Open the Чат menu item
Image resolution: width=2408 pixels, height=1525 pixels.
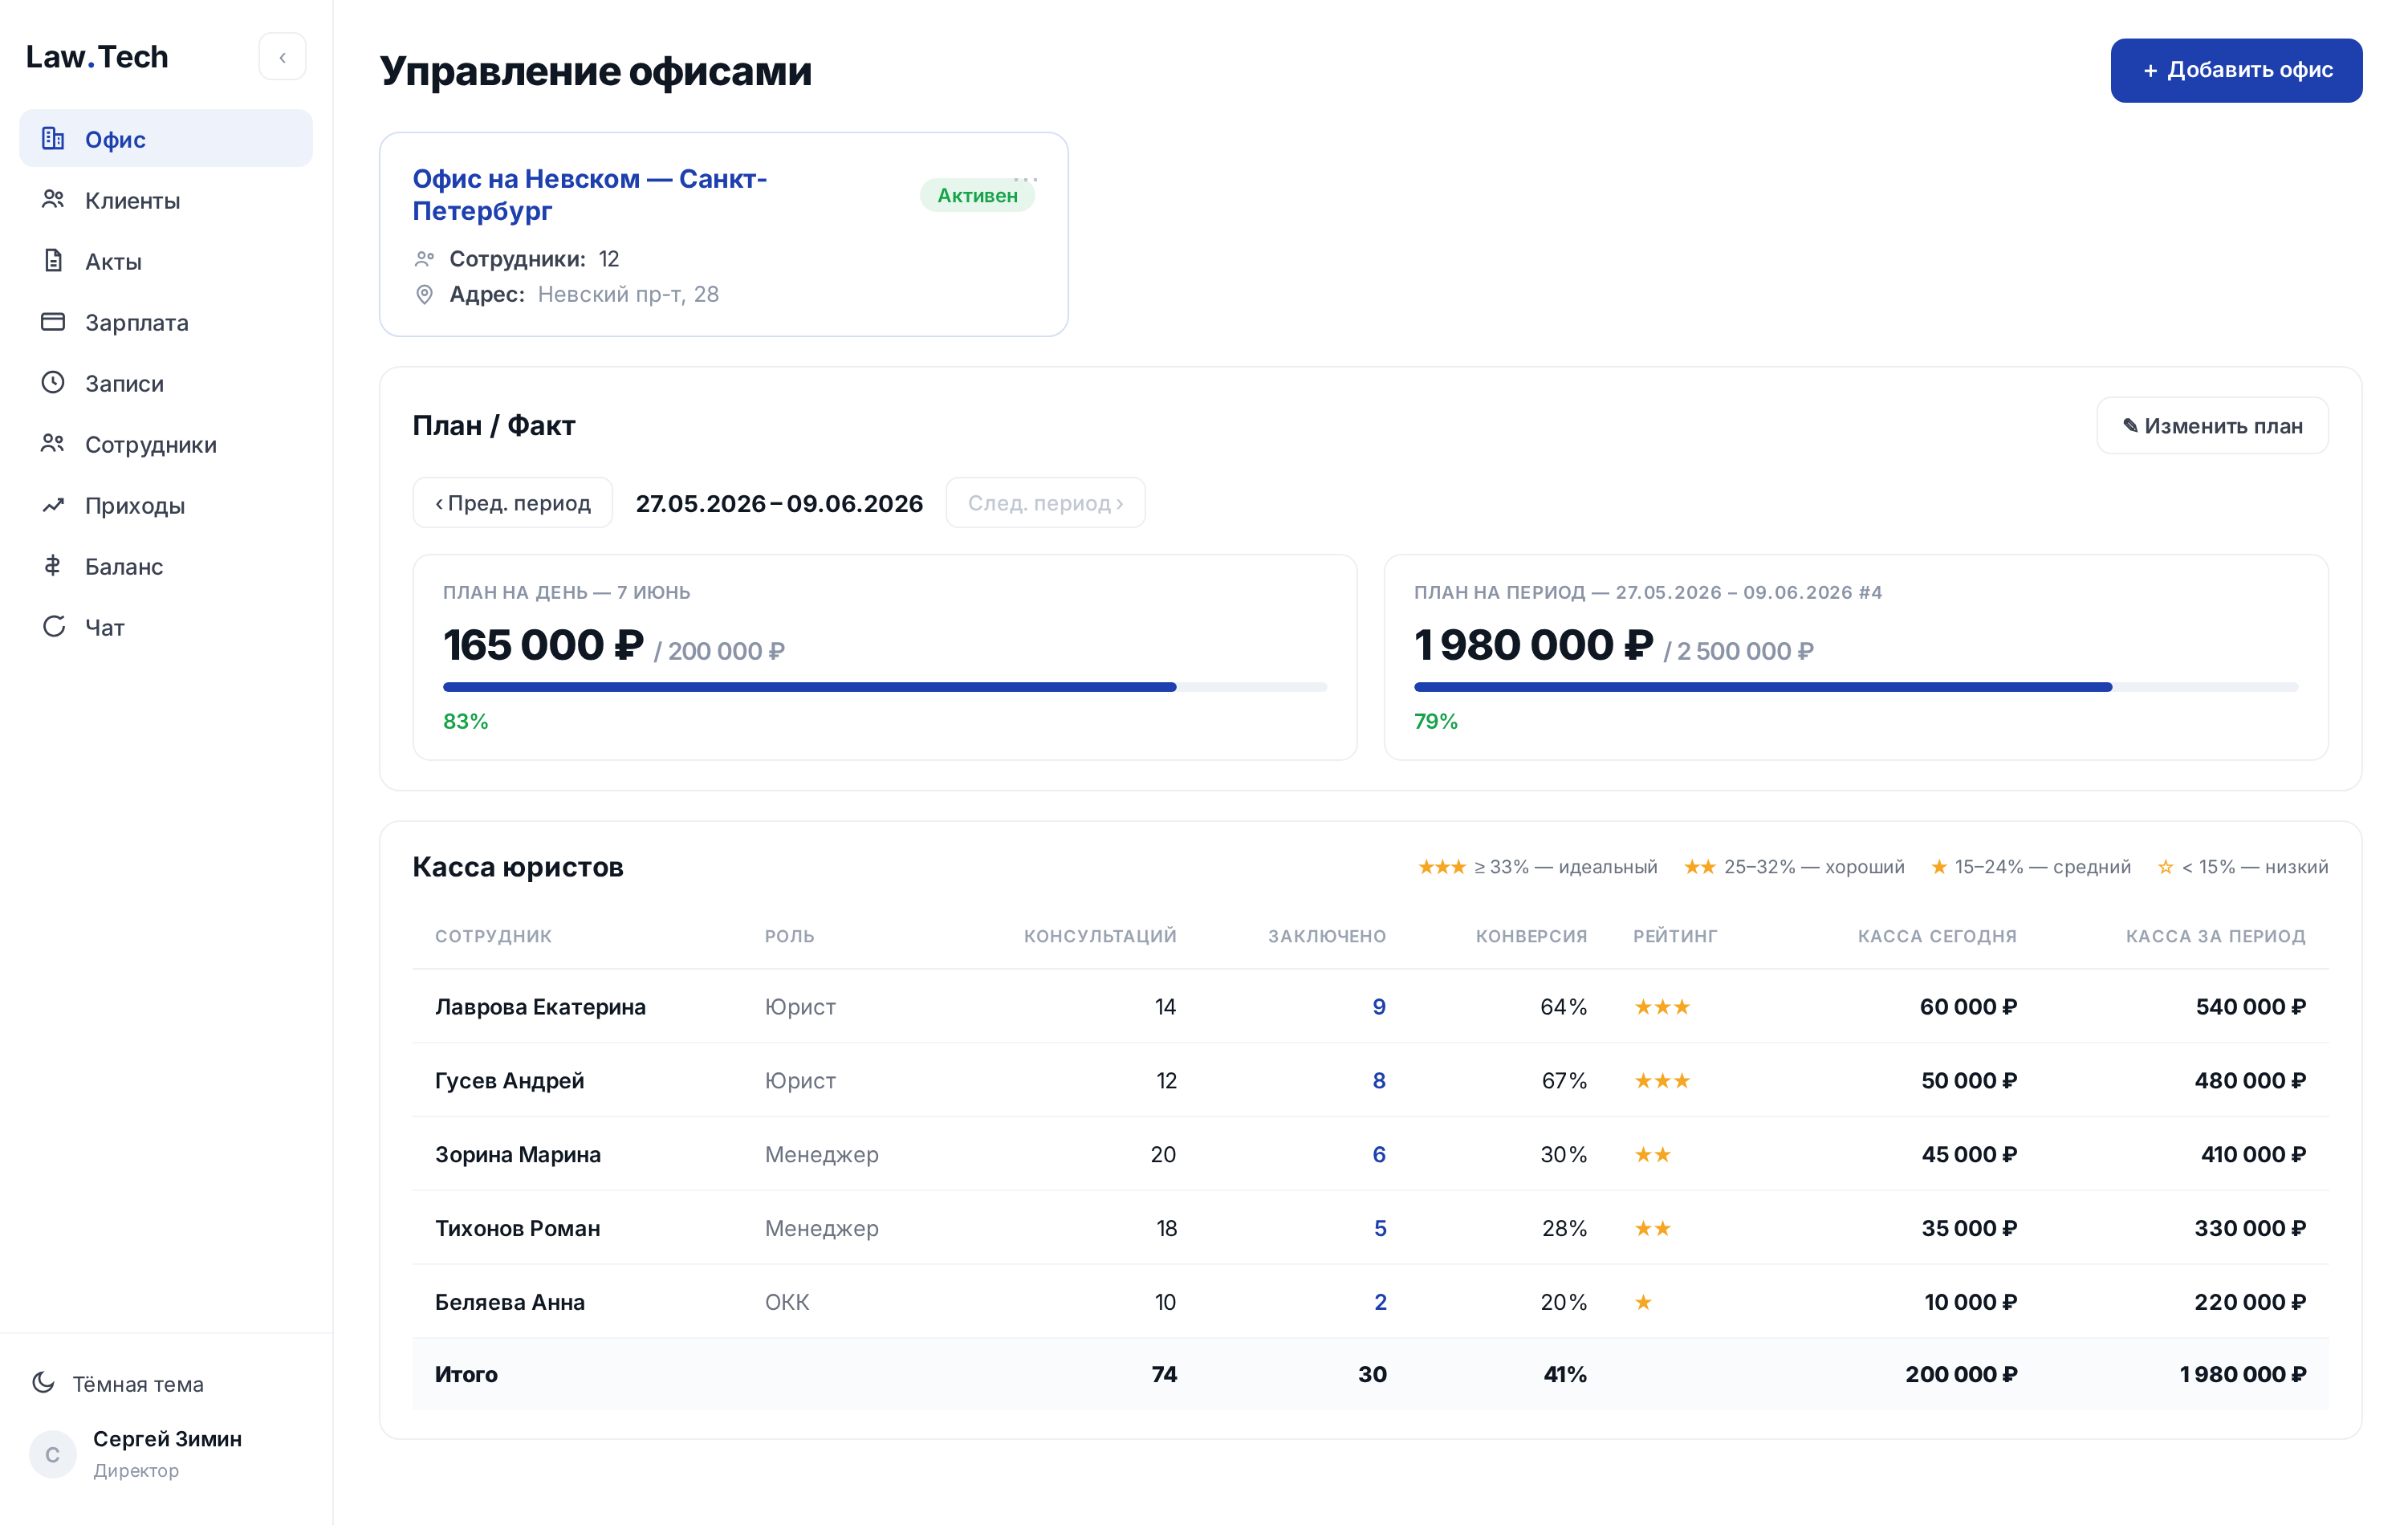pos(166,627)
